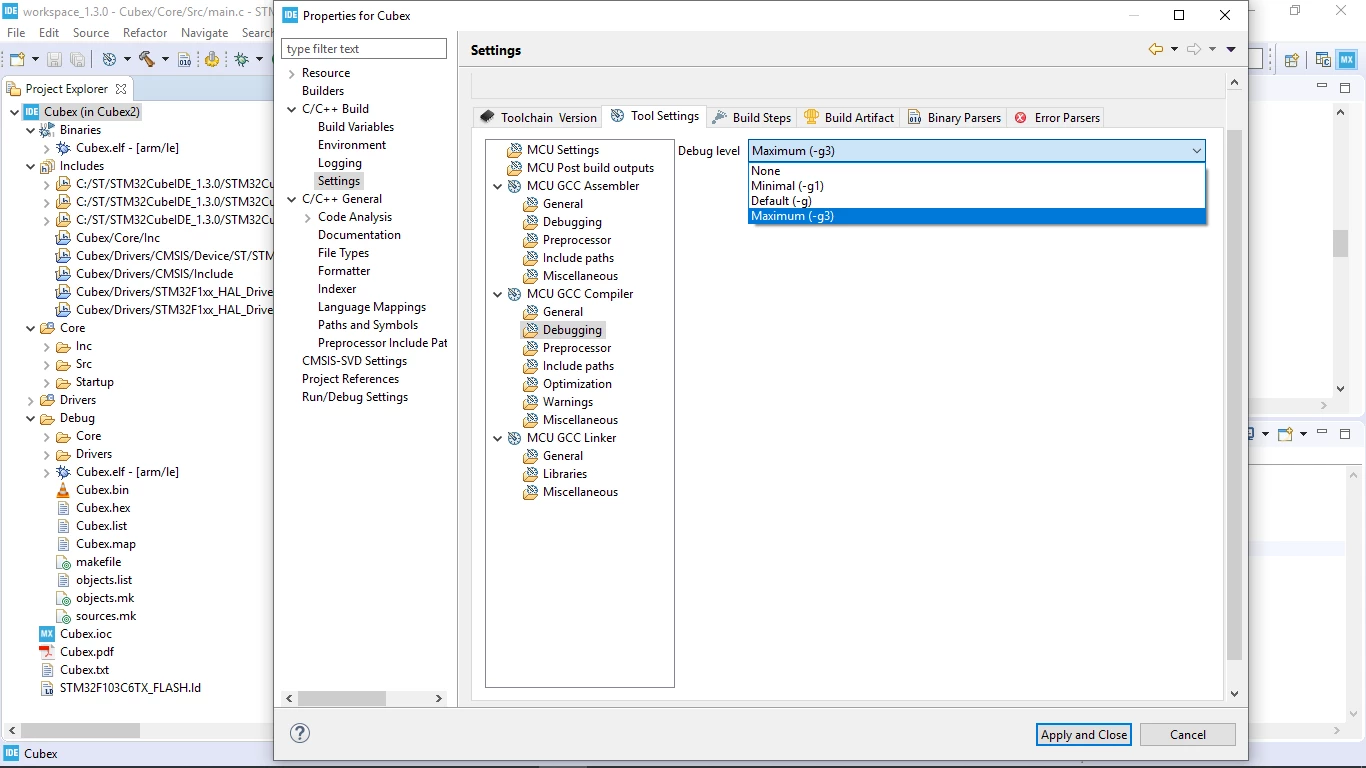Screen dimensions: 1366x768
Task: Choose None in the debug level list
Action: [977, 171]
